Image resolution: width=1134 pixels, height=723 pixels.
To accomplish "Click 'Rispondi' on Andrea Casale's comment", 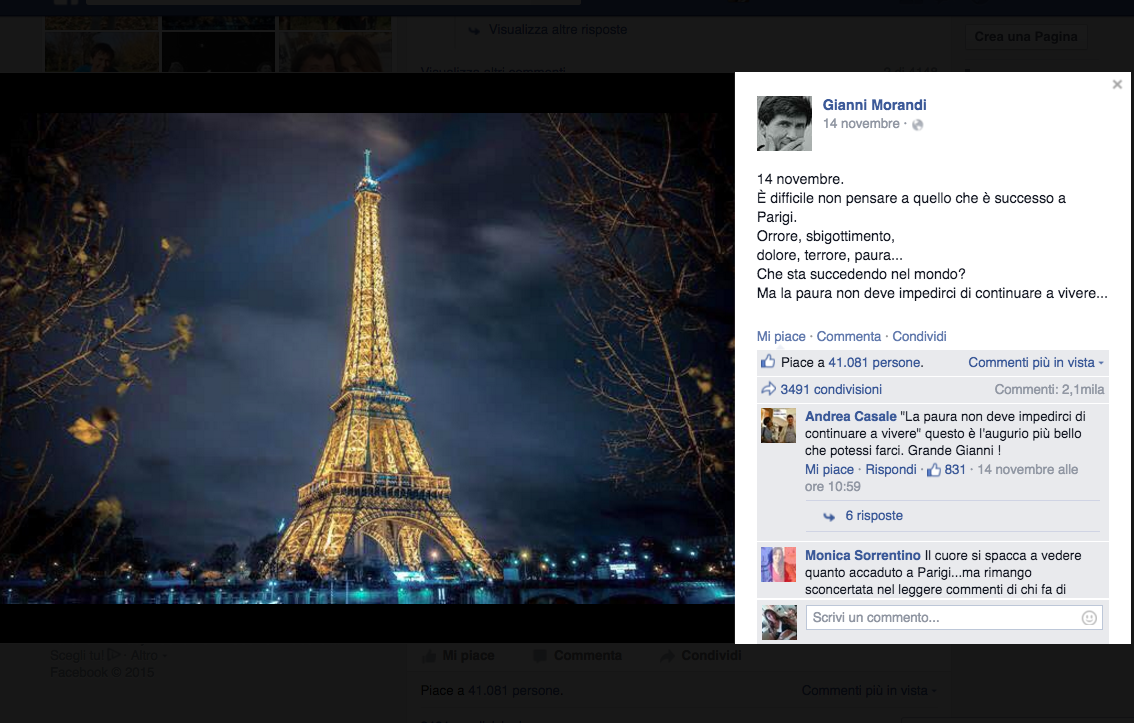I will [x=891, y=469].
